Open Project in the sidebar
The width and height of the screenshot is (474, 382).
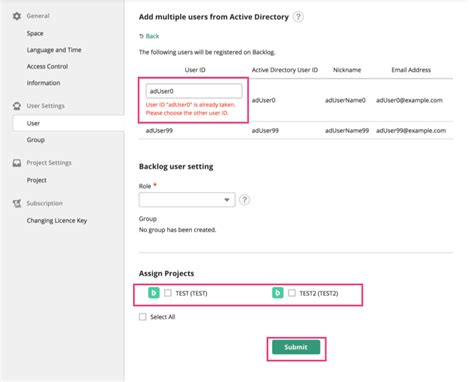(37, 180)
